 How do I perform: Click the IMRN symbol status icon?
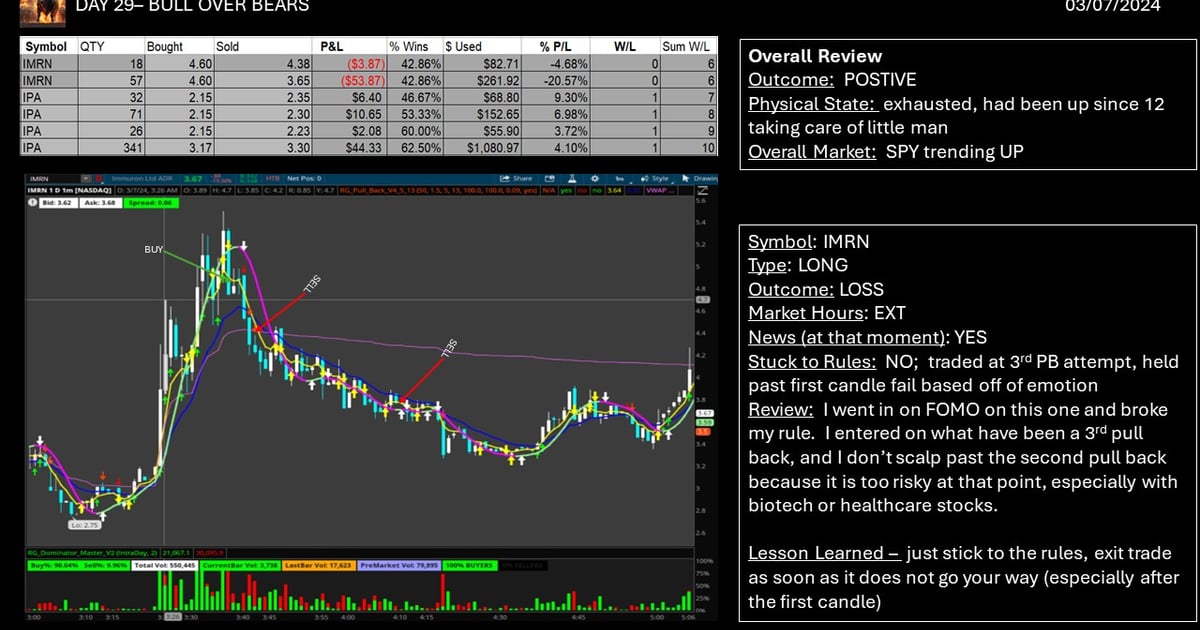coord(99,177)
